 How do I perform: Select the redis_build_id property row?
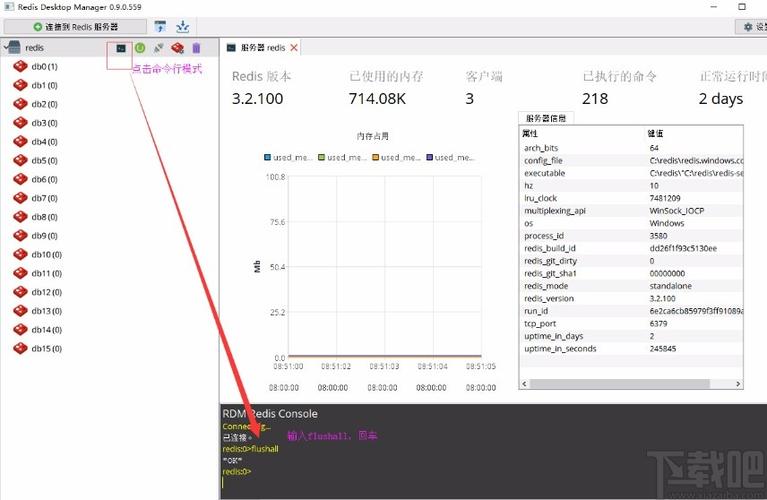[x=632, y=248]
